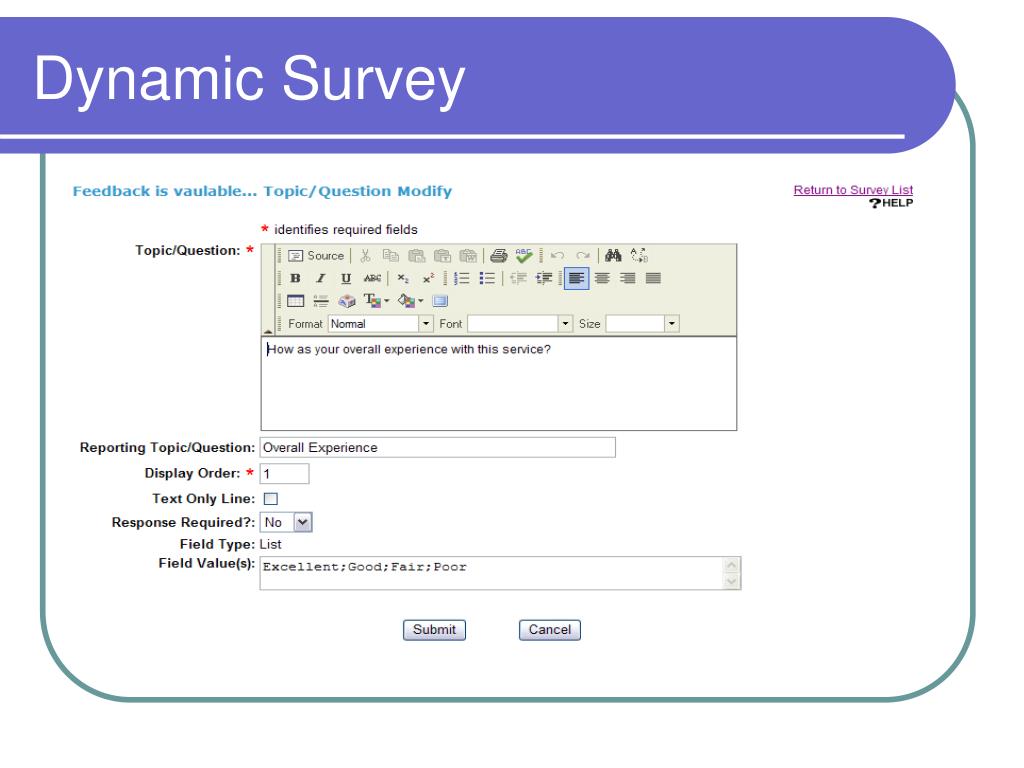The height and width of the screenshot is (768, 1024).
Task: Open Find with the binoculars icon
Action: pos(613,255)
